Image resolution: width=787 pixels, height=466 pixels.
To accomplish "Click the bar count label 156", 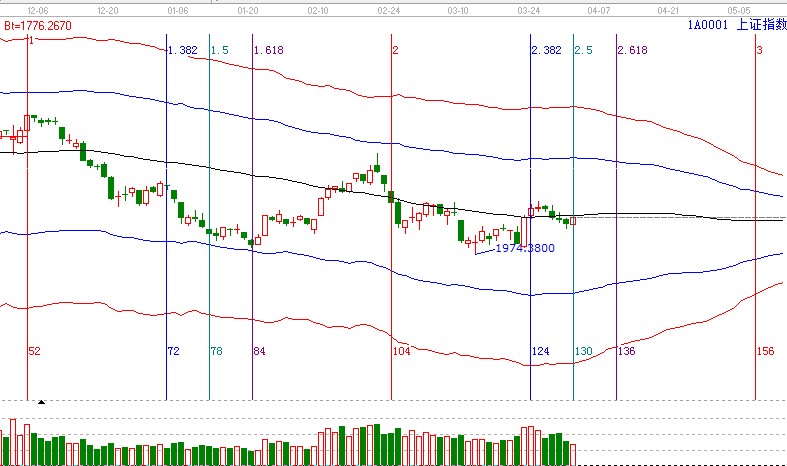I will click(766, 351).
